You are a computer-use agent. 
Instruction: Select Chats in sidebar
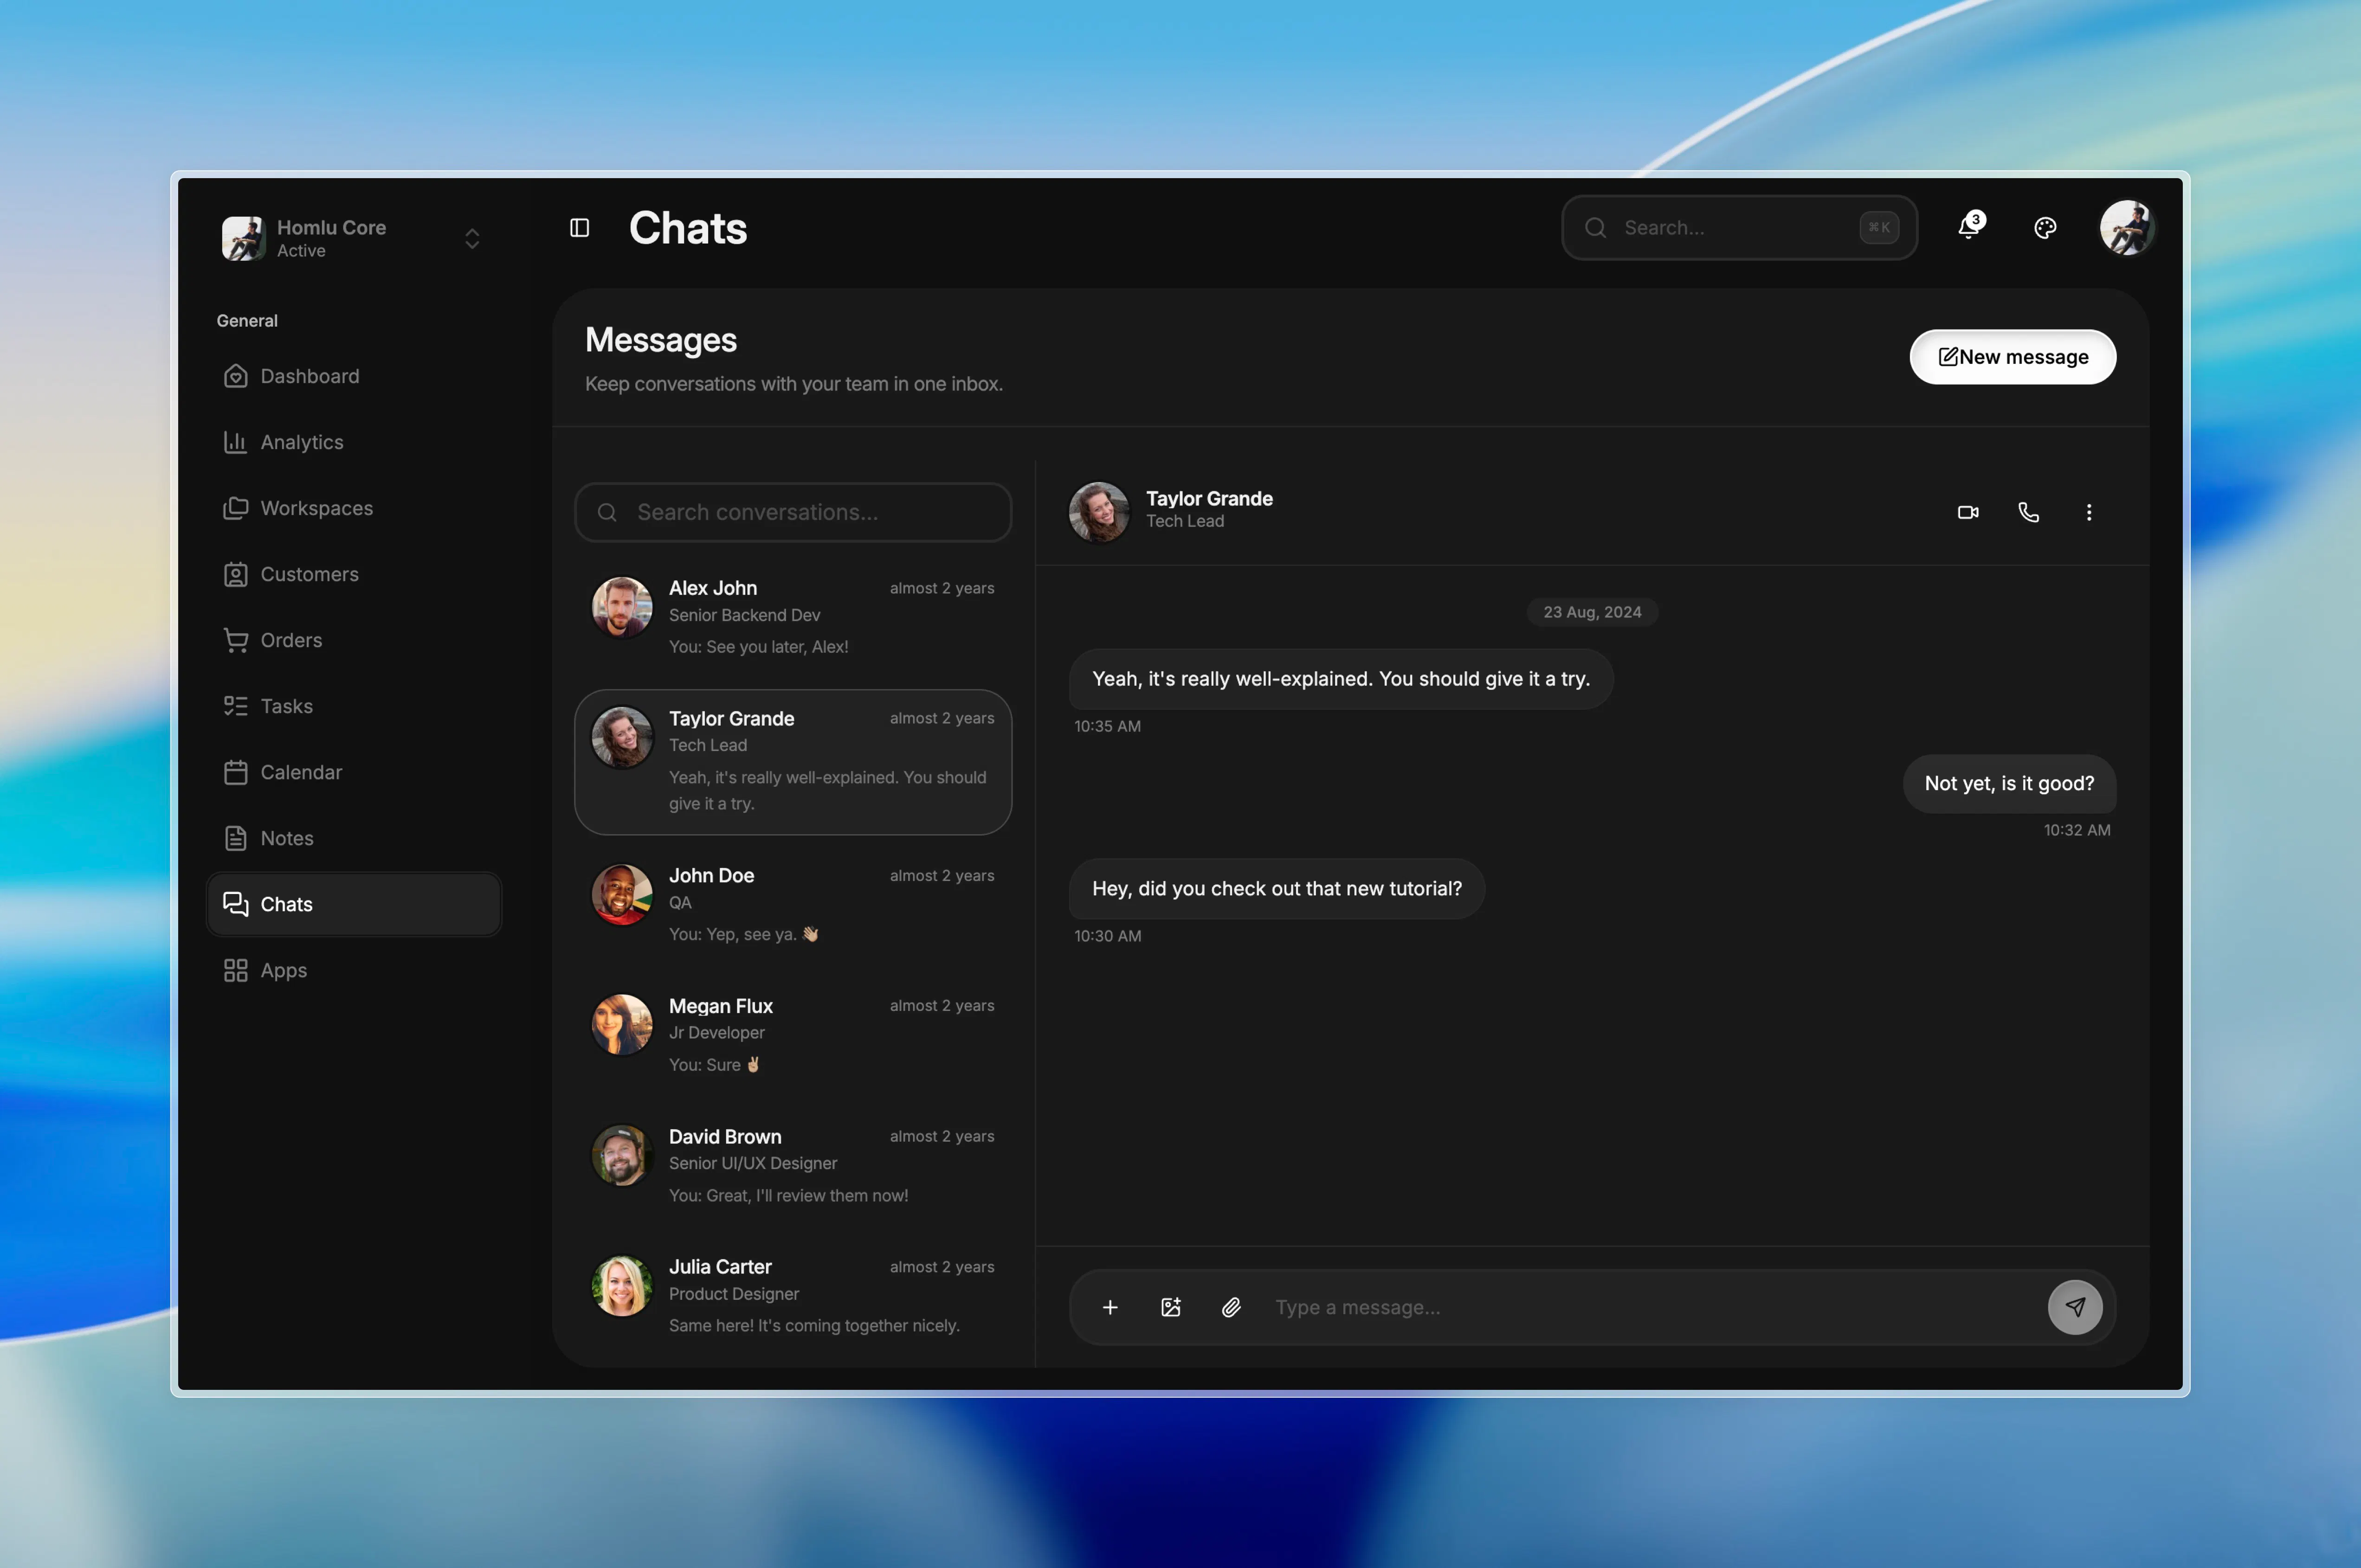click(x=354, y=904)
